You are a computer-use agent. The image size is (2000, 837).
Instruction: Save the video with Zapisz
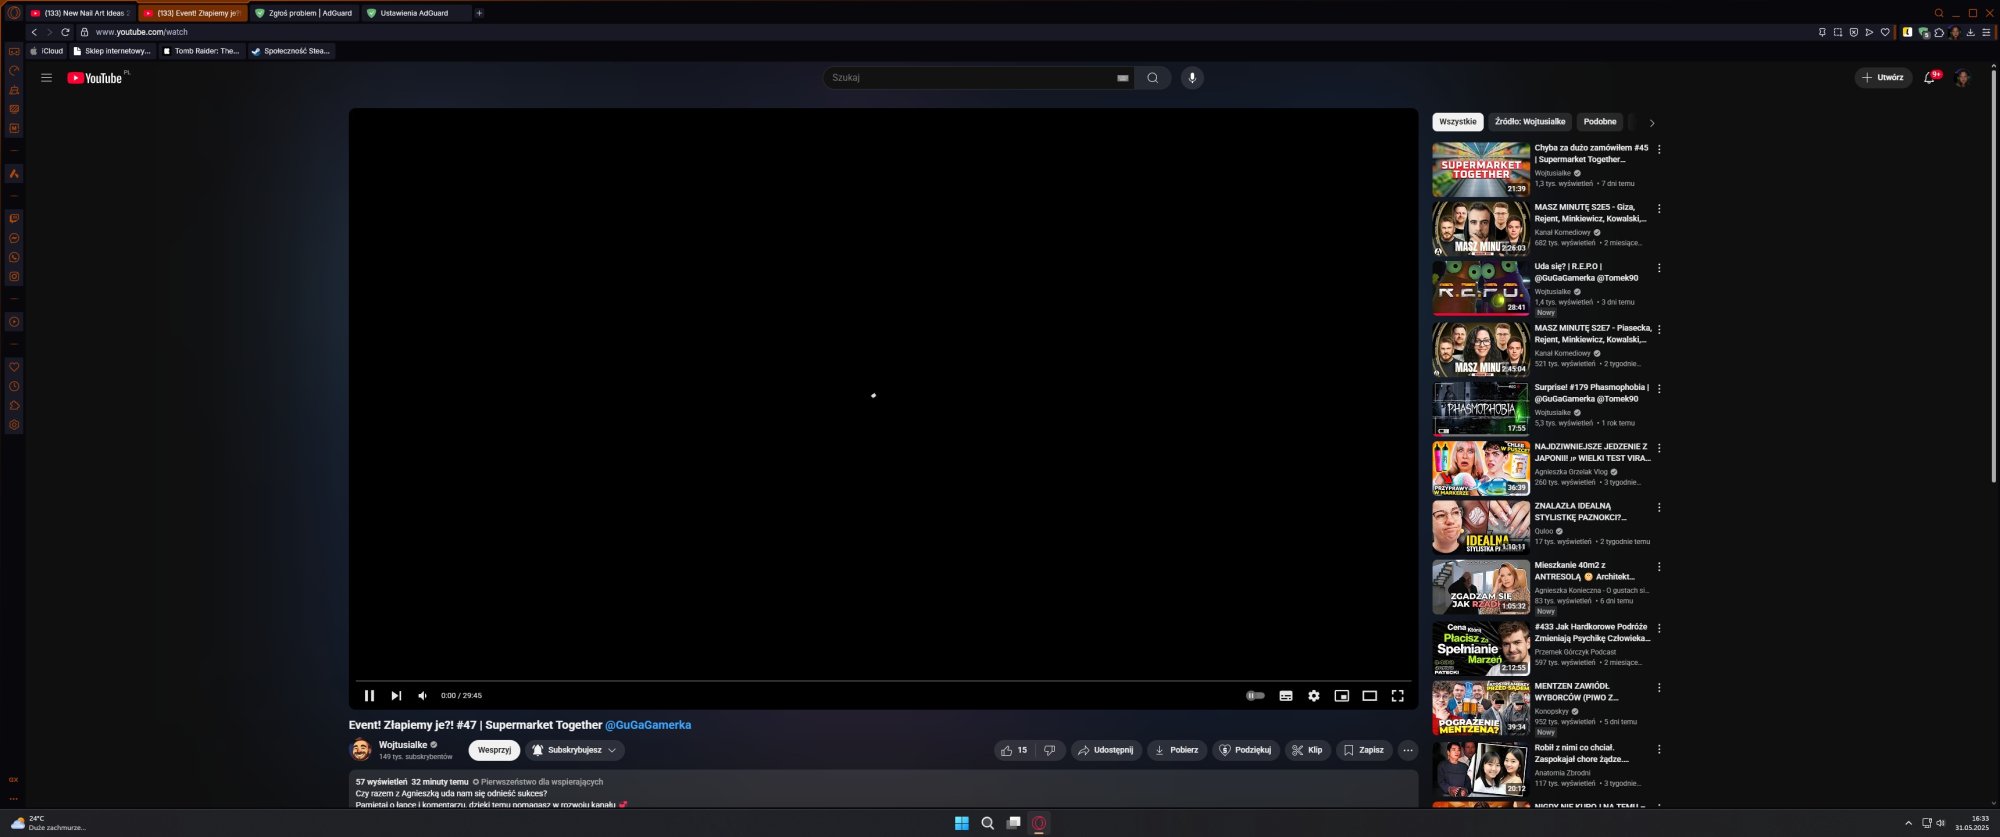pyautogui.click(x=1364, y=750)
